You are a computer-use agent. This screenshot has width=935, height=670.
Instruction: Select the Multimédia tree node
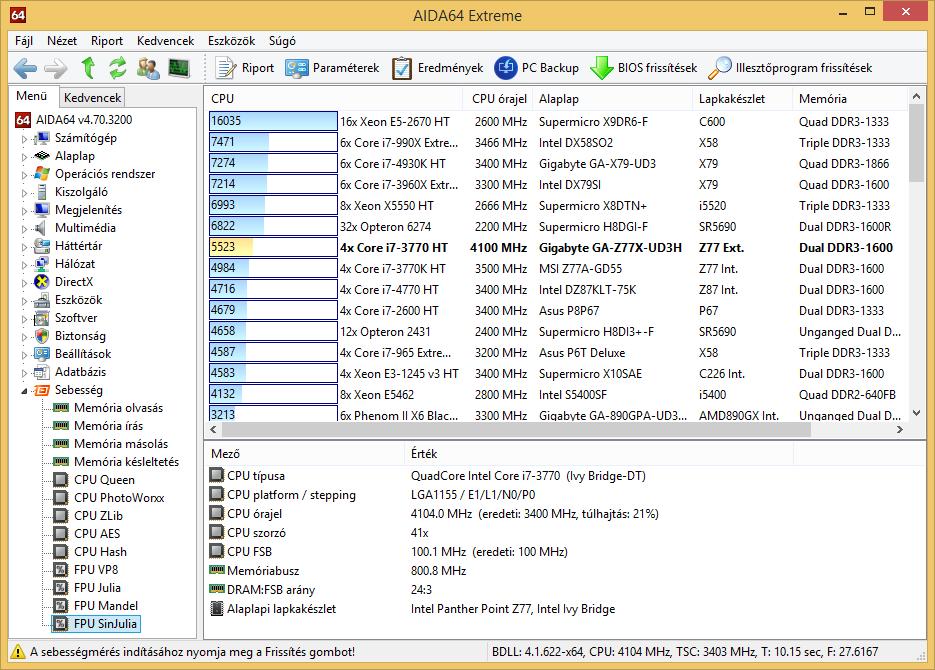(x=85, y=228)
